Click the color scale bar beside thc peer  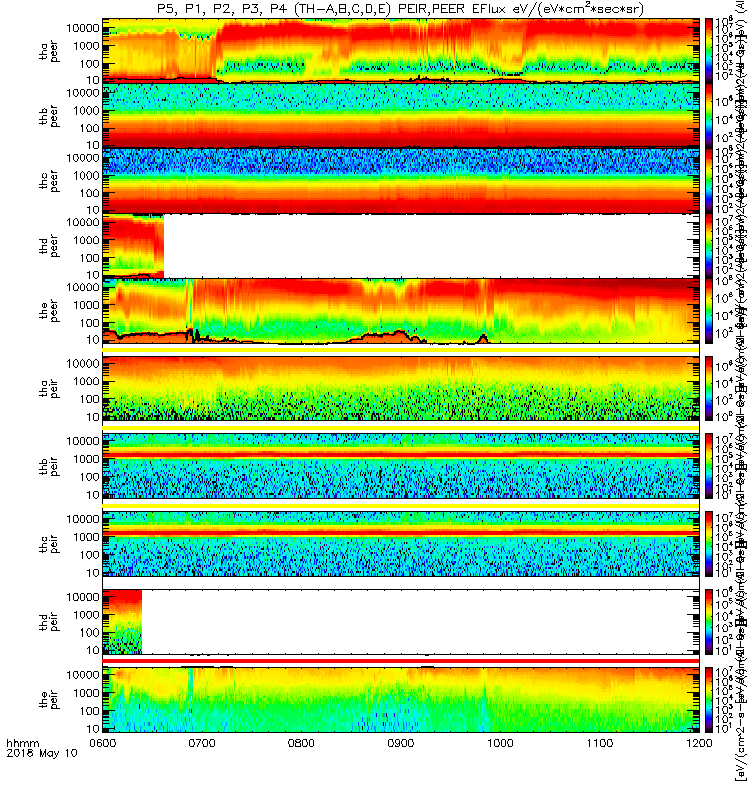tap(709, 180)
